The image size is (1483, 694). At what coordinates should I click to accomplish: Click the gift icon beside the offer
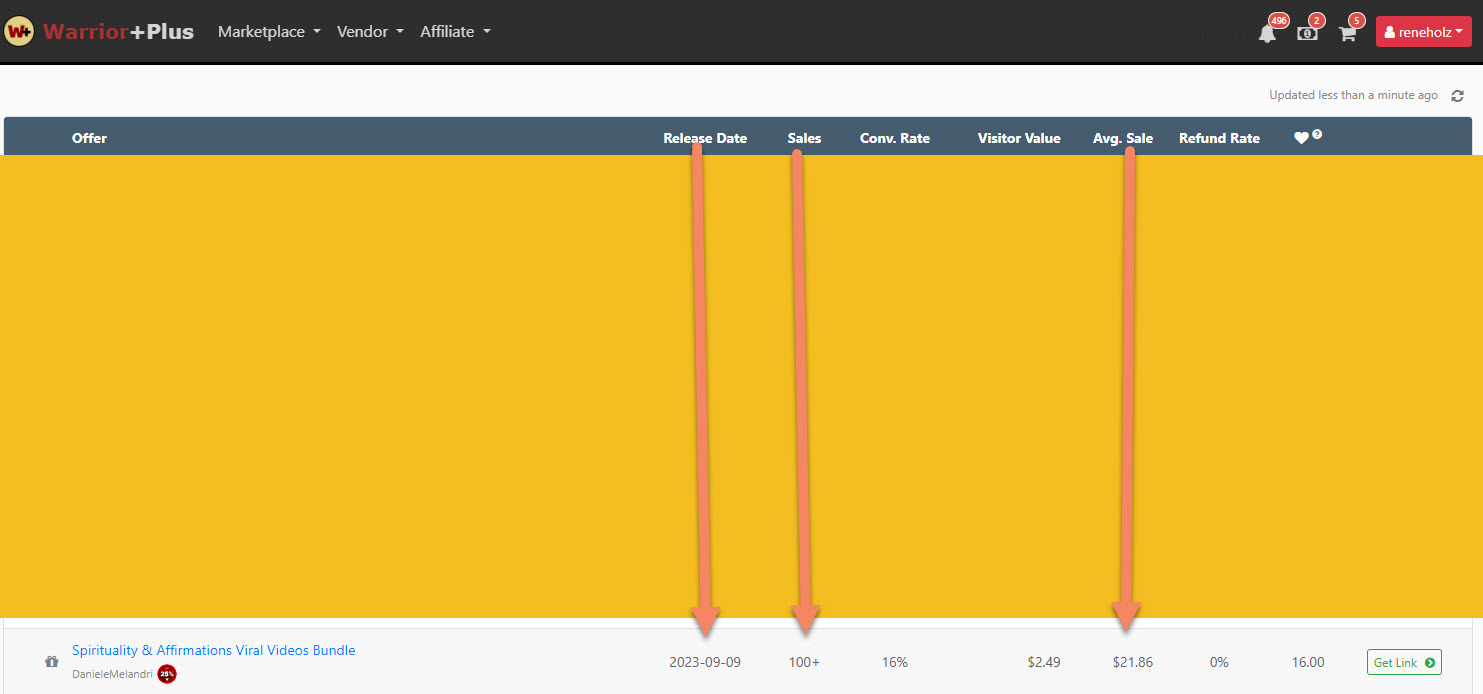click(x=52, y=661)
